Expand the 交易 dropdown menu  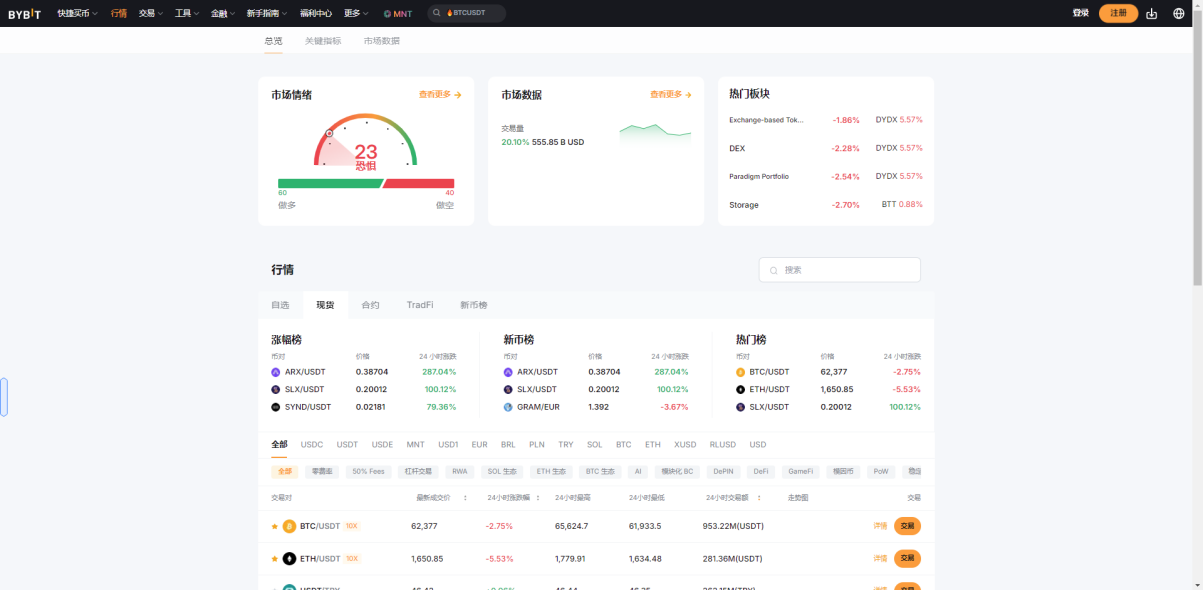tap(151, 14)
